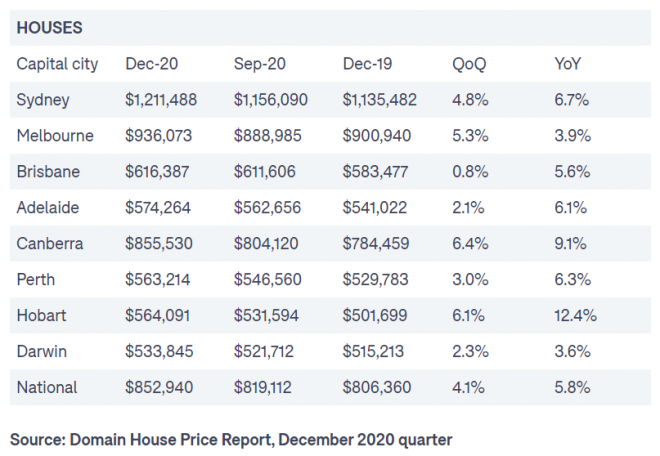
Task: Click the Domain House Price Report source text
Action: click(x=231, y=438)
